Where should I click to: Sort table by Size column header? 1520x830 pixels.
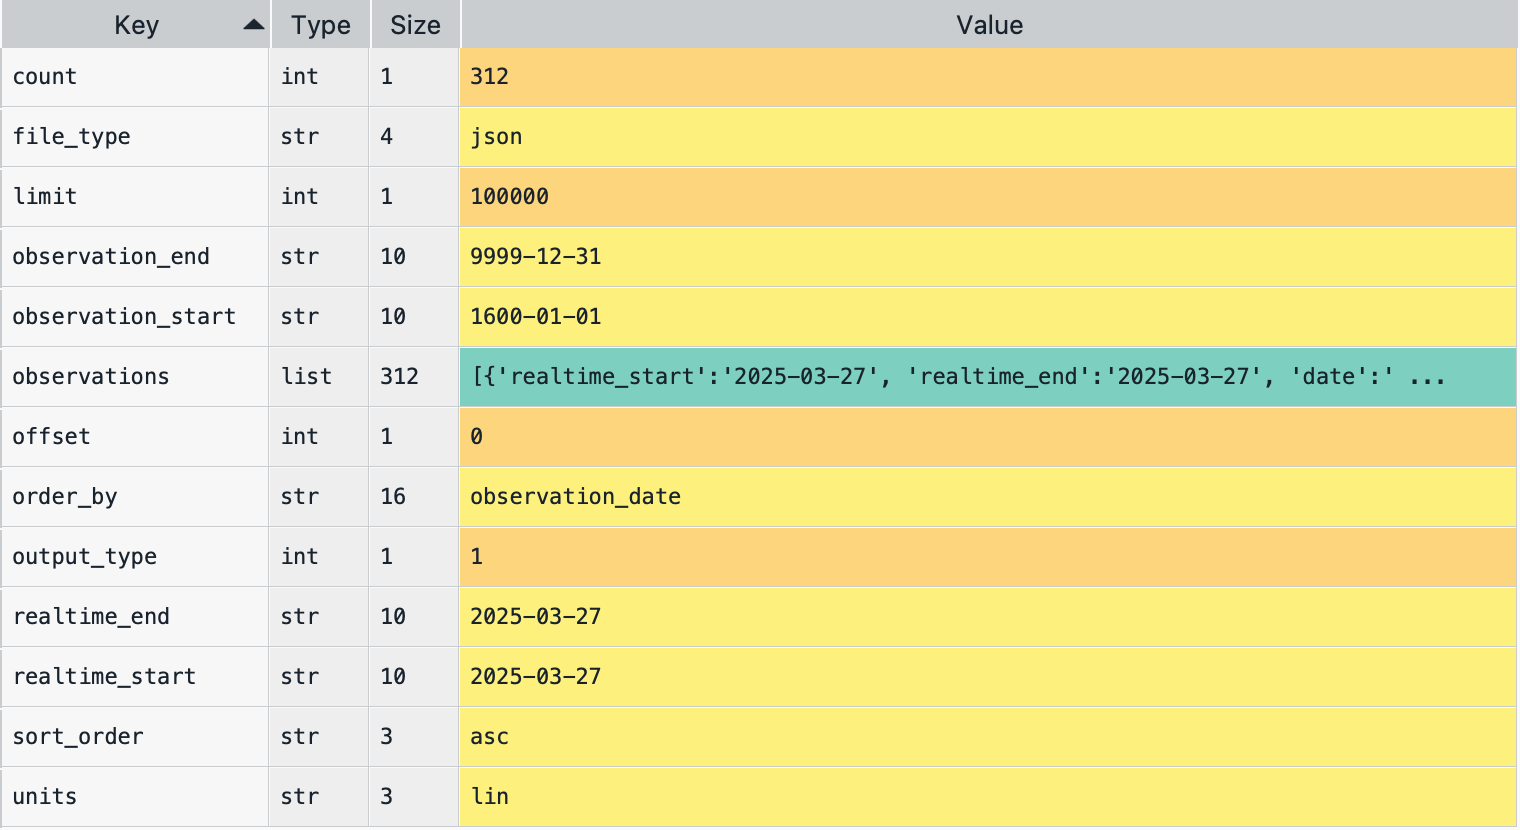(415, 25)
